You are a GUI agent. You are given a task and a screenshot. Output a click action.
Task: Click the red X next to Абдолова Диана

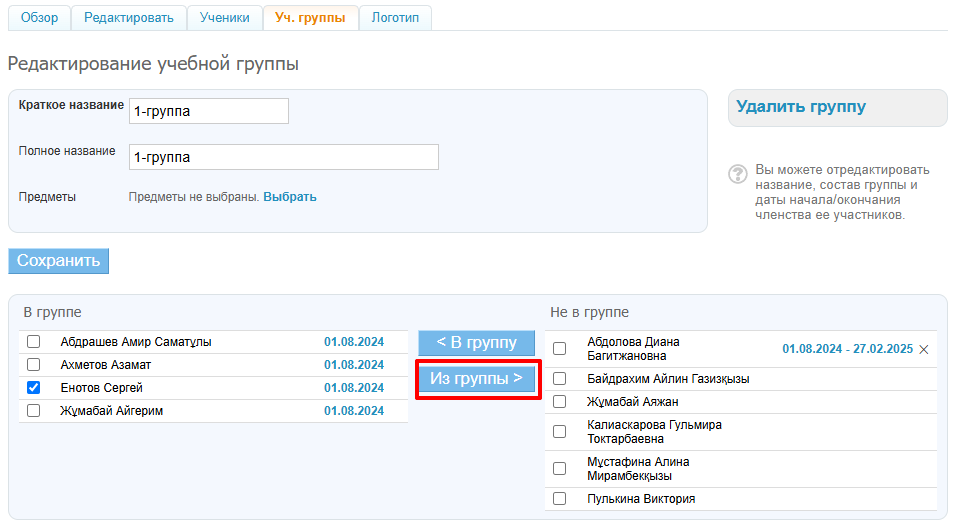[923, 349]
